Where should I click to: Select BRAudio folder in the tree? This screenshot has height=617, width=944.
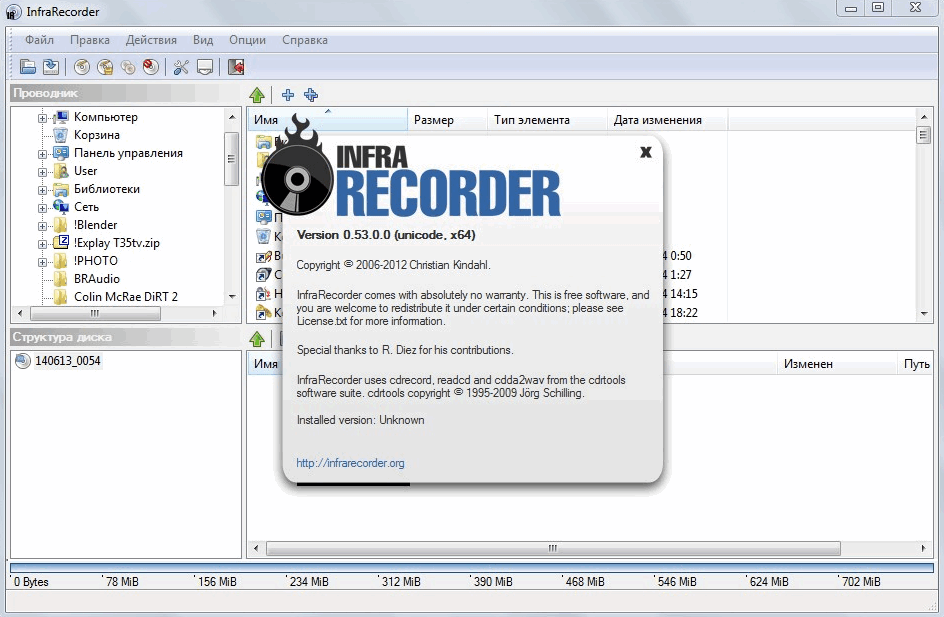[x=96, y=279]
